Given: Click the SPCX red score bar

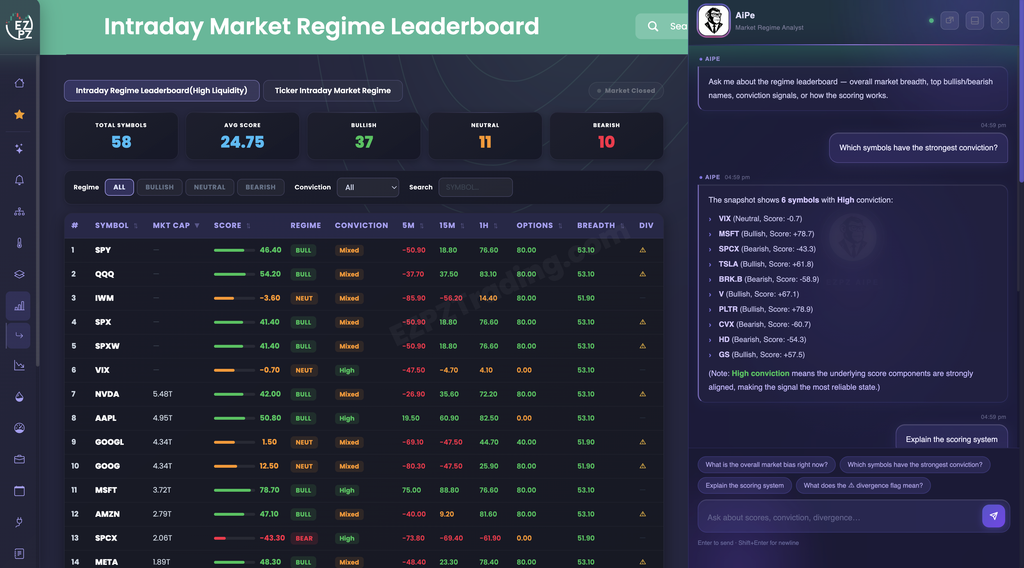Looking at the screenshot, I should coord(234,539).
